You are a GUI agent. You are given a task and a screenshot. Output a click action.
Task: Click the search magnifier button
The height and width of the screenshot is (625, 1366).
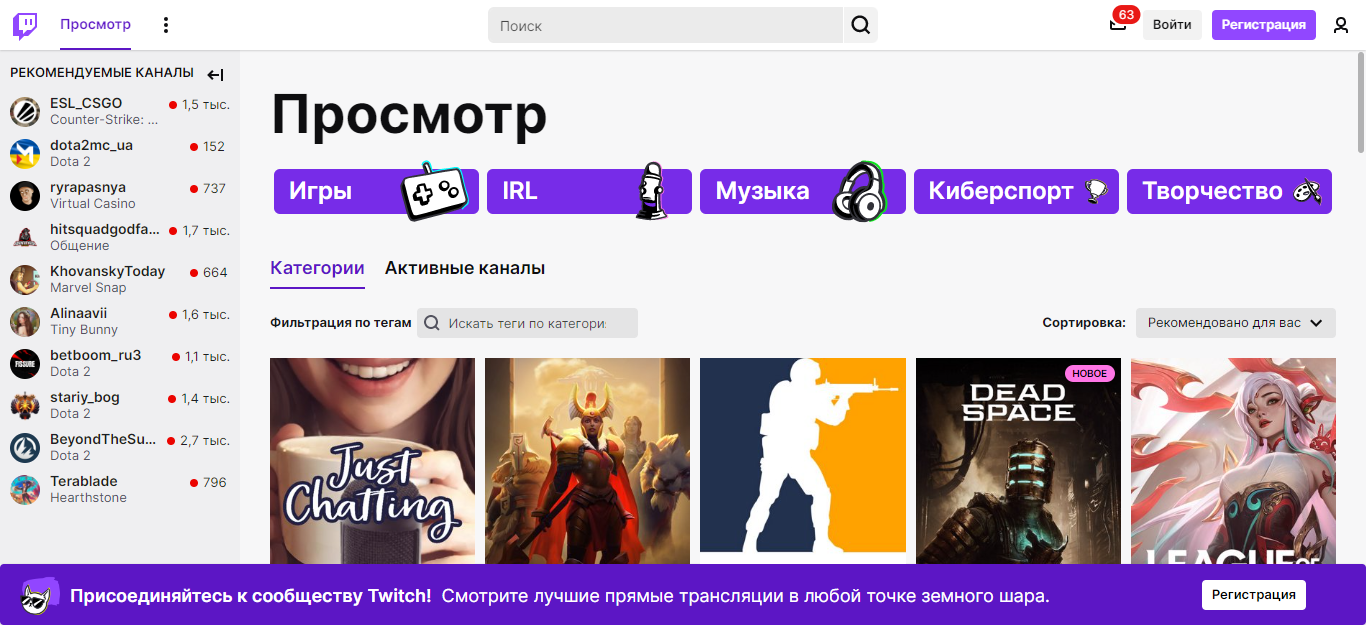tap(860, 25)
